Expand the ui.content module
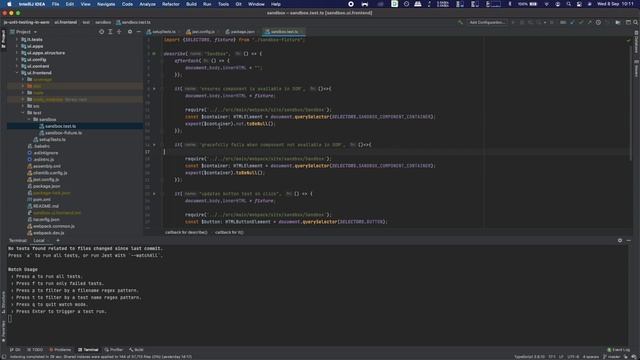The image size is (640, 360). pos(17,66)
